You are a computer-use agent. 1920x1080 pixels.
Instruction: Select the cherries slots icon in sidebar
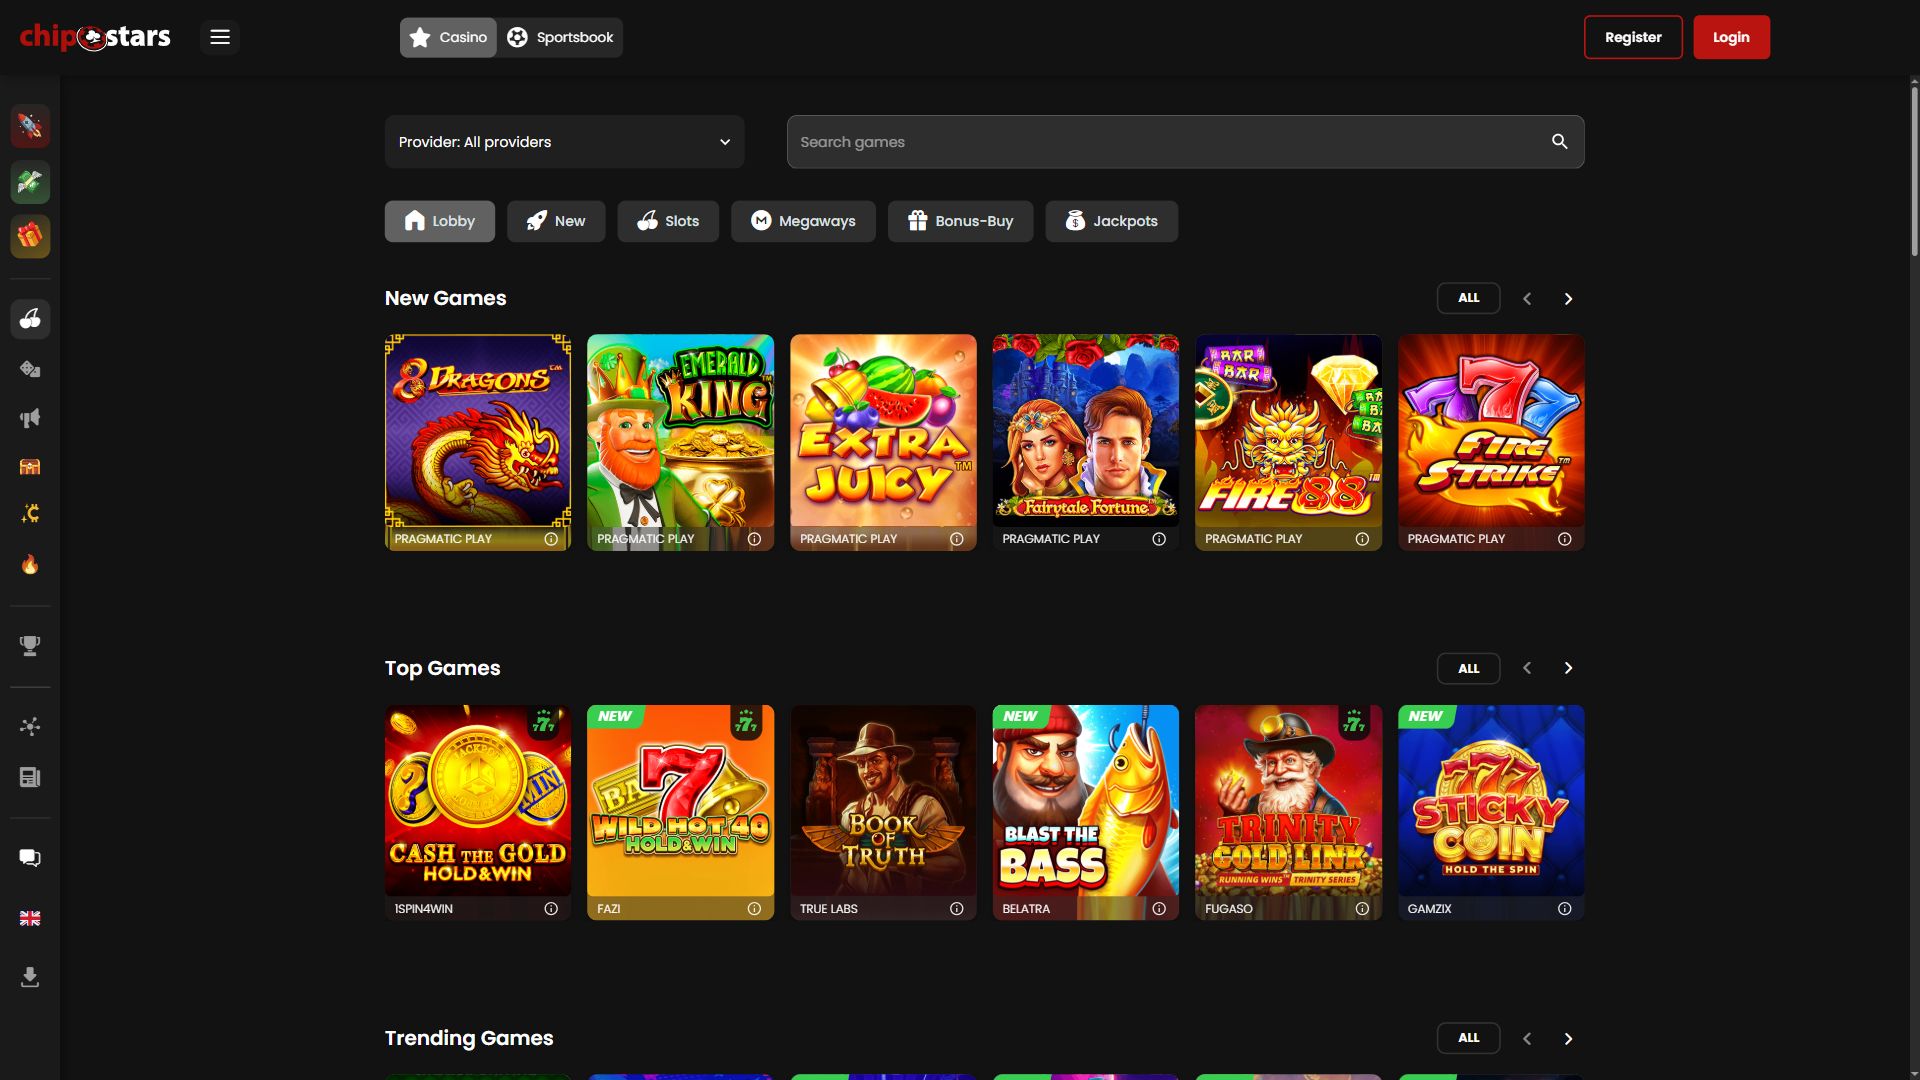pos(30,319)
